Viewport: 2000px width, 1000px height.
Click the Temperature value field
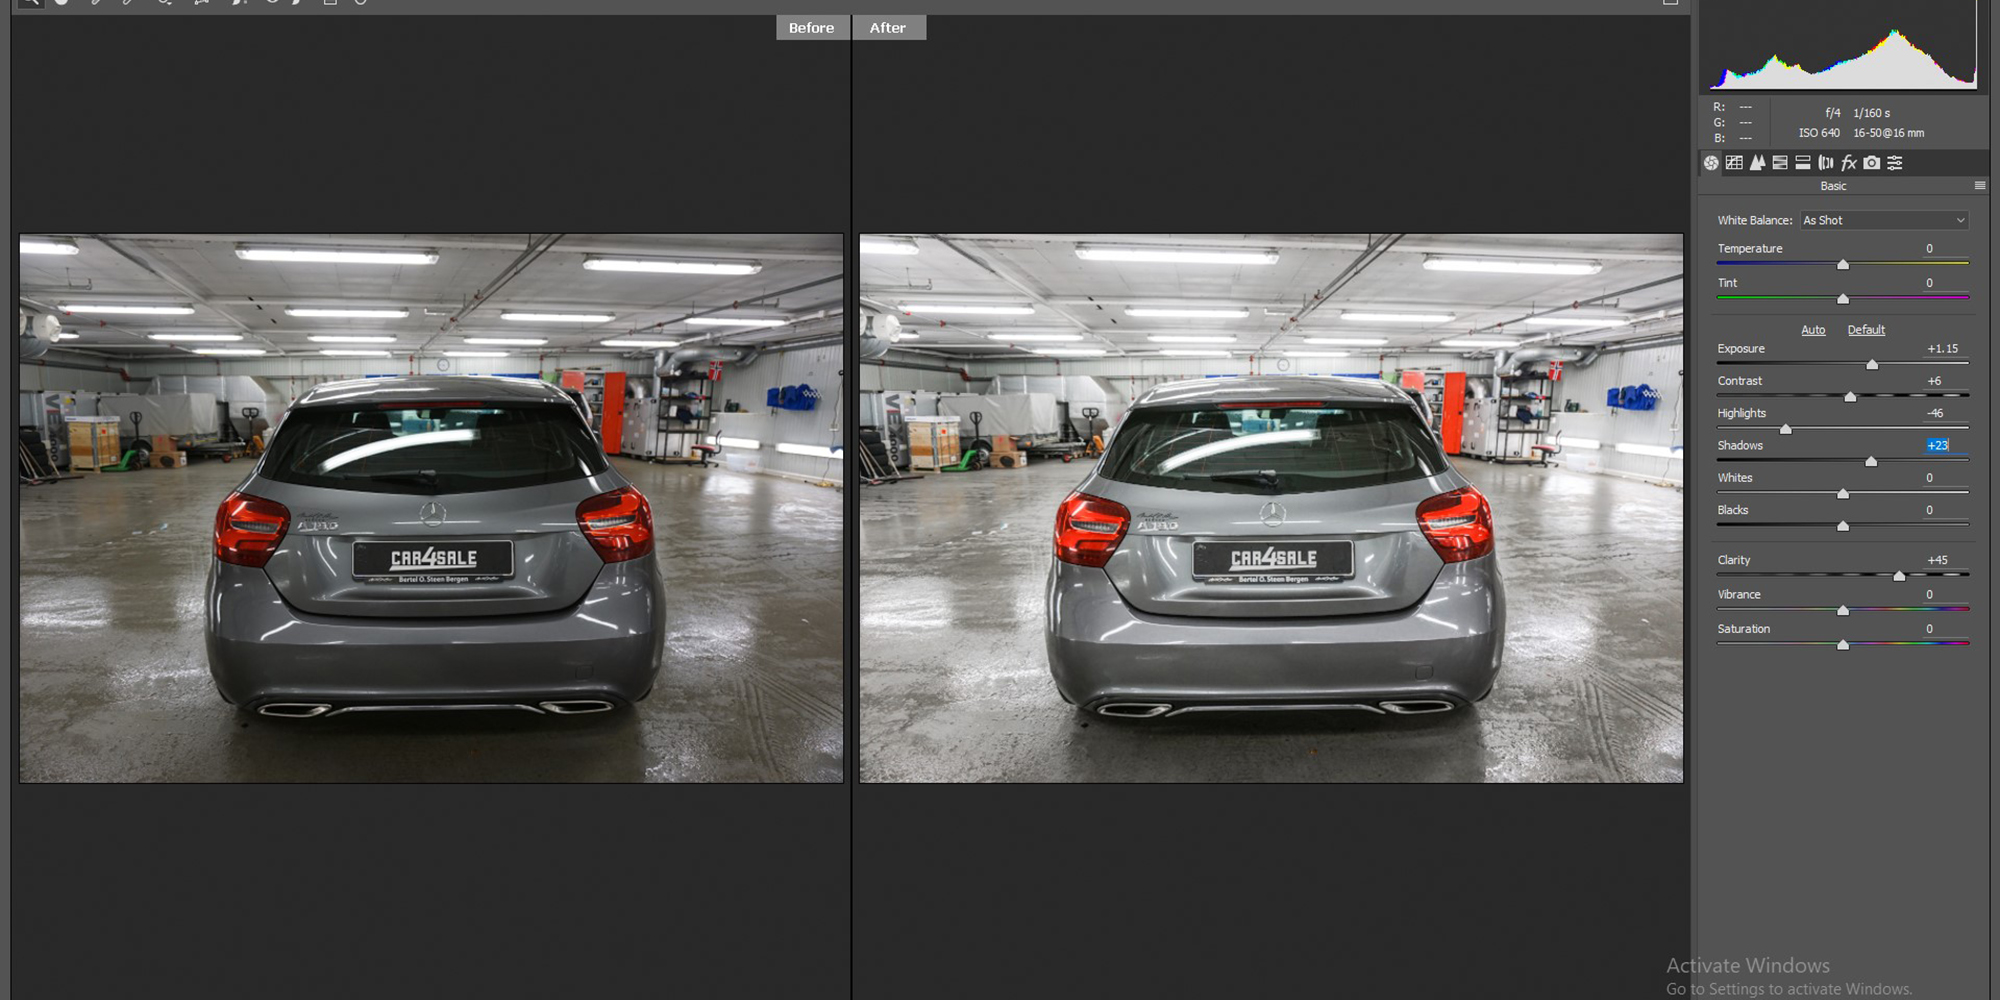tap(1945, 249)
